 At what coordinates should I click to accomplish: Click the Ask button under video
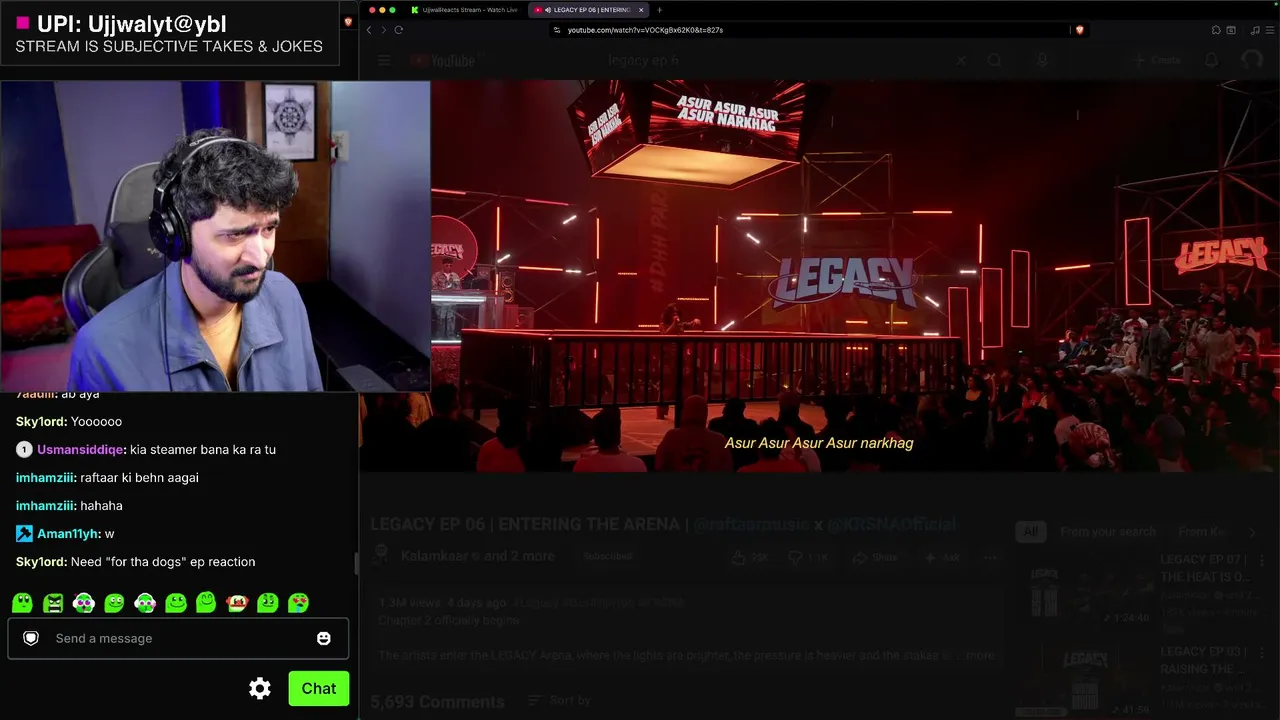(941, 557)
